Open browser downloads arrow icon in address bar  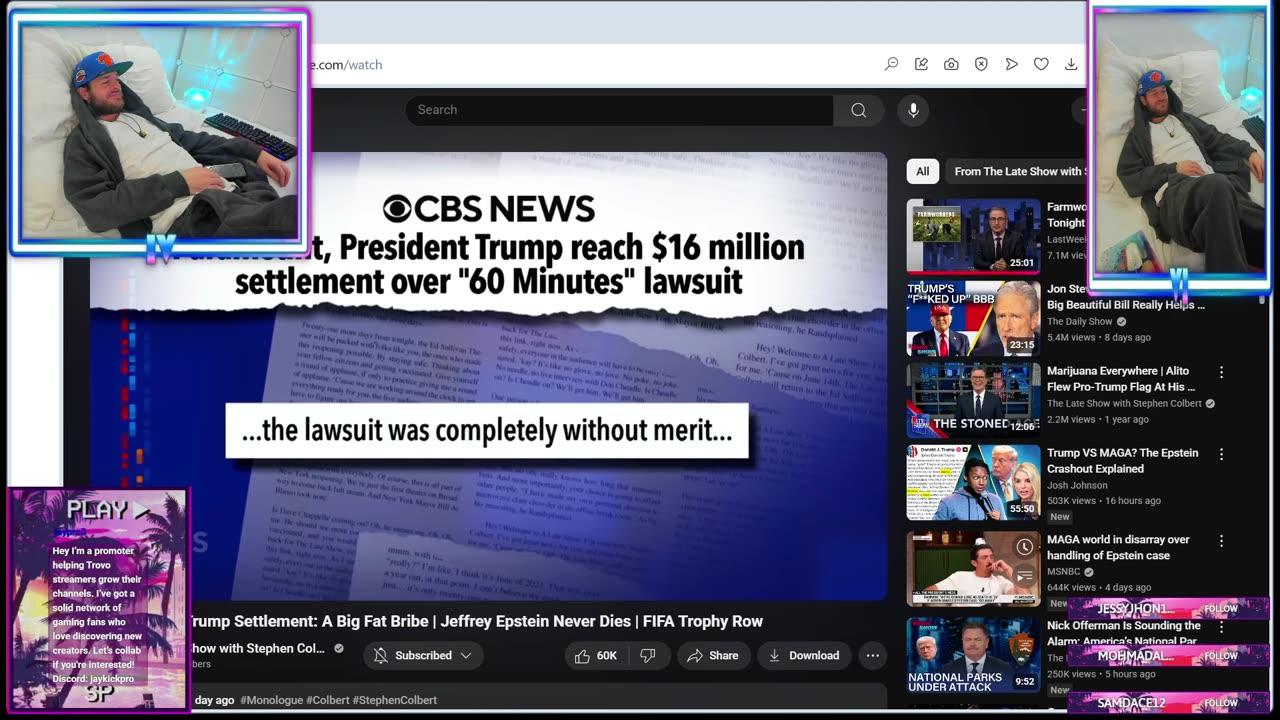click(1071, 64)
